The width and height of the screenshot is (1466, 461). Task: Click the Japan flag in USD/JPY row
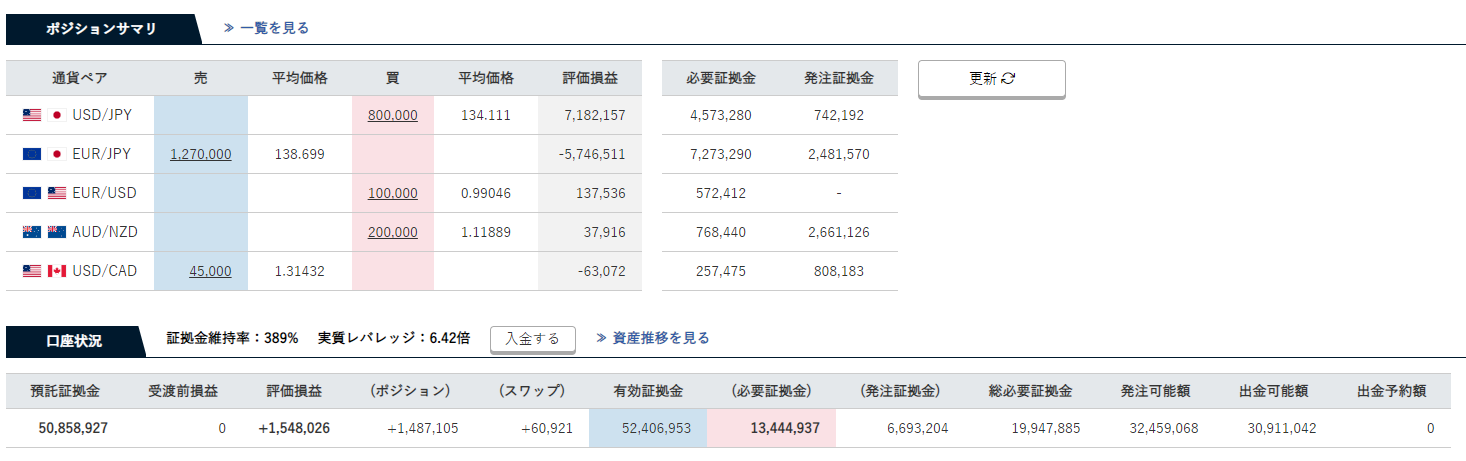57,116
